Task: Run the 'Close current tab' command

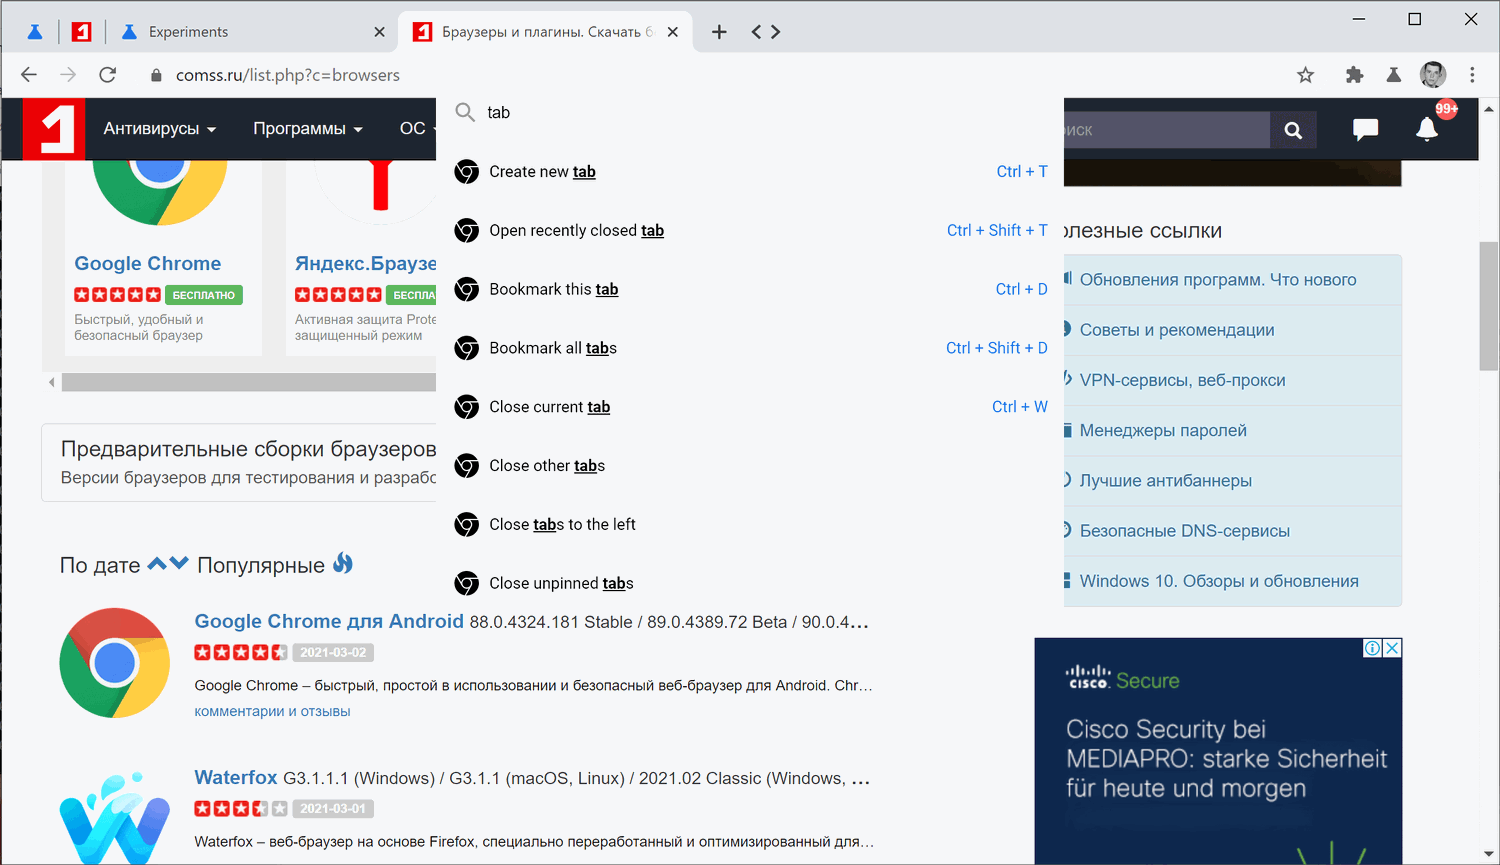Action: [x=750, y=407]
